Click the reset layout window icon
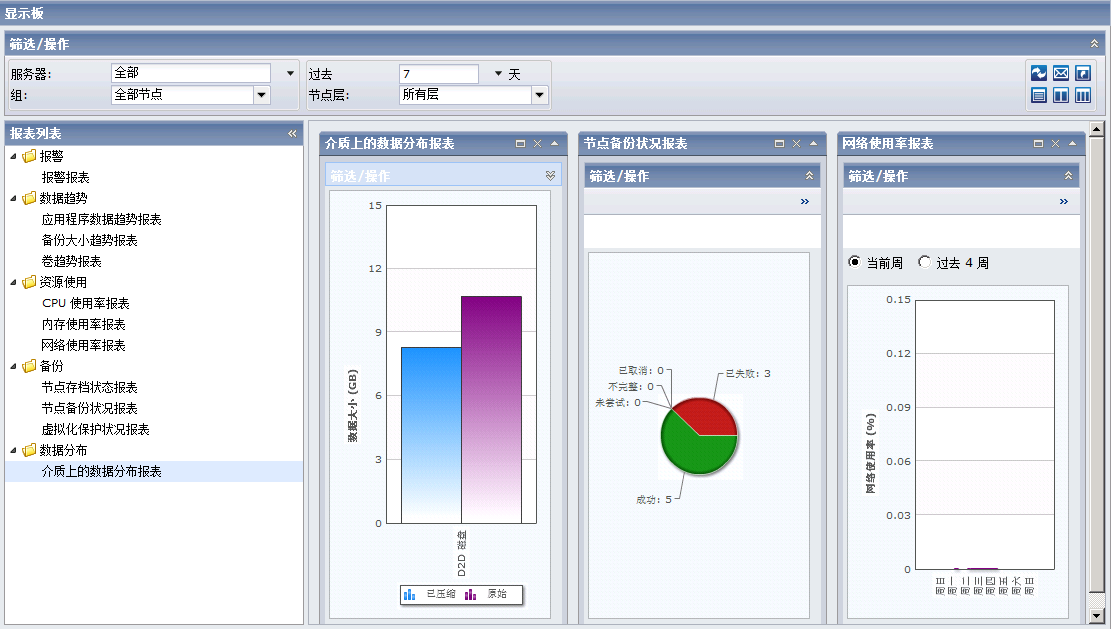Screen dimensions: 1111x629 coord(1083,73)
